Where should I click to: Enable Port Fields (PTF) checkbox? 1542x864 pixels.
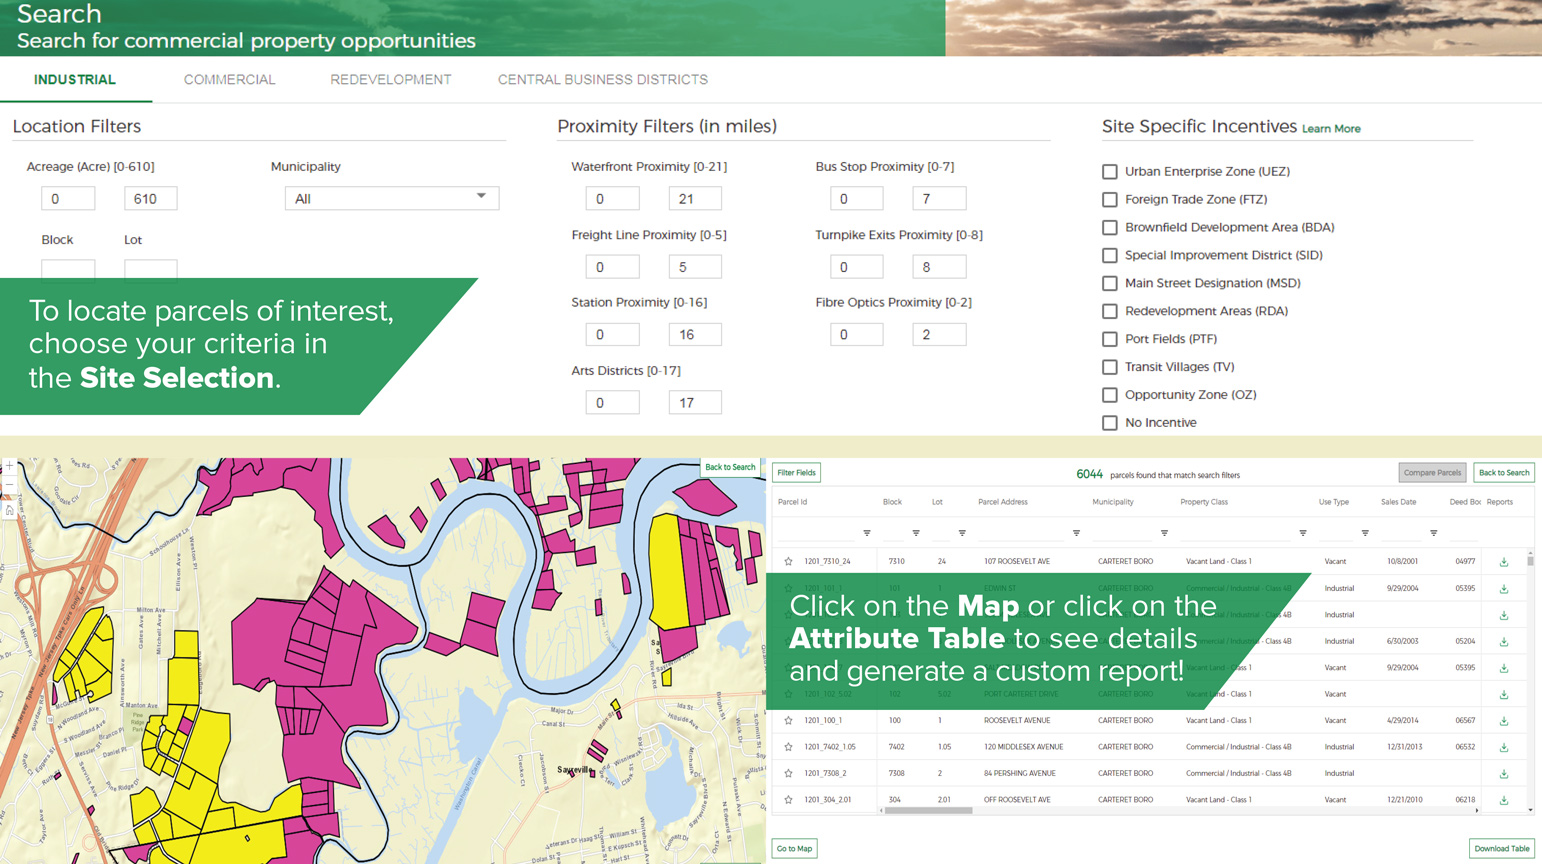click(1110, 339)
